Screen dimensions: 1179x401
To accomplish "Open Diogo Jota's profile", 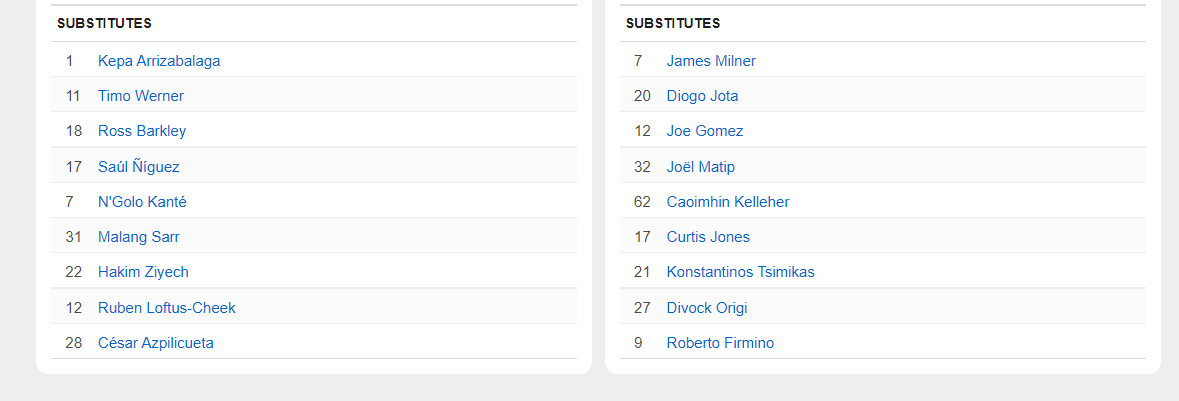I will tap(703, 96).
